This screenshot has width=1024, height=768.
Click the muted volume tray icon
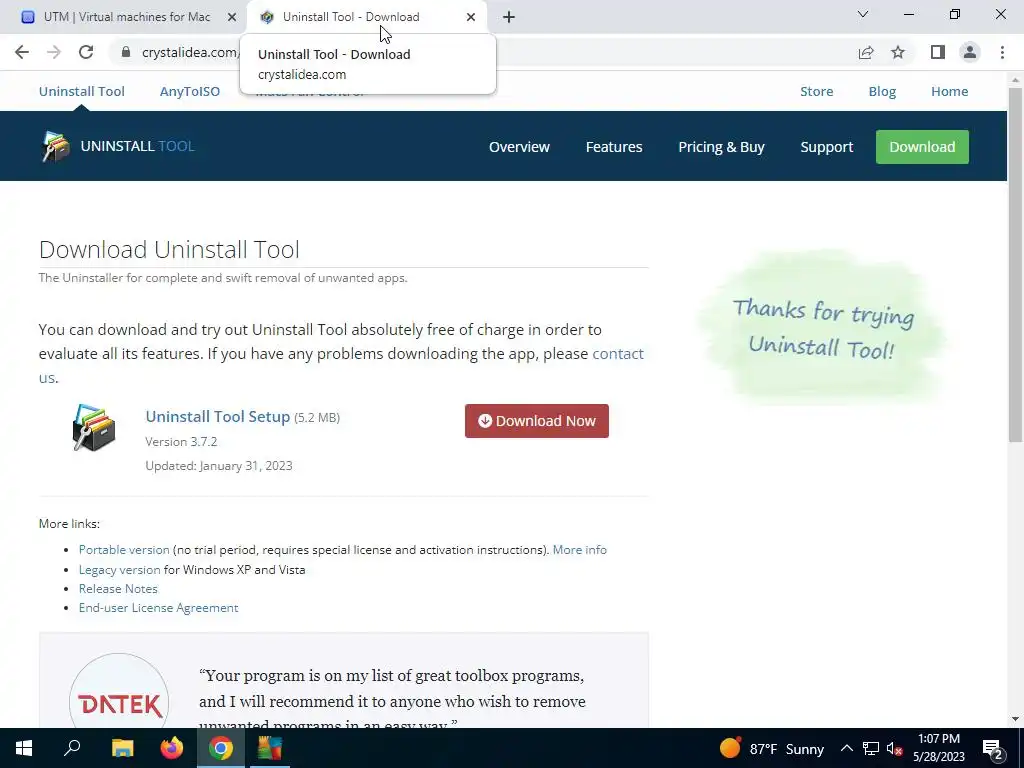tap(894, 749)
